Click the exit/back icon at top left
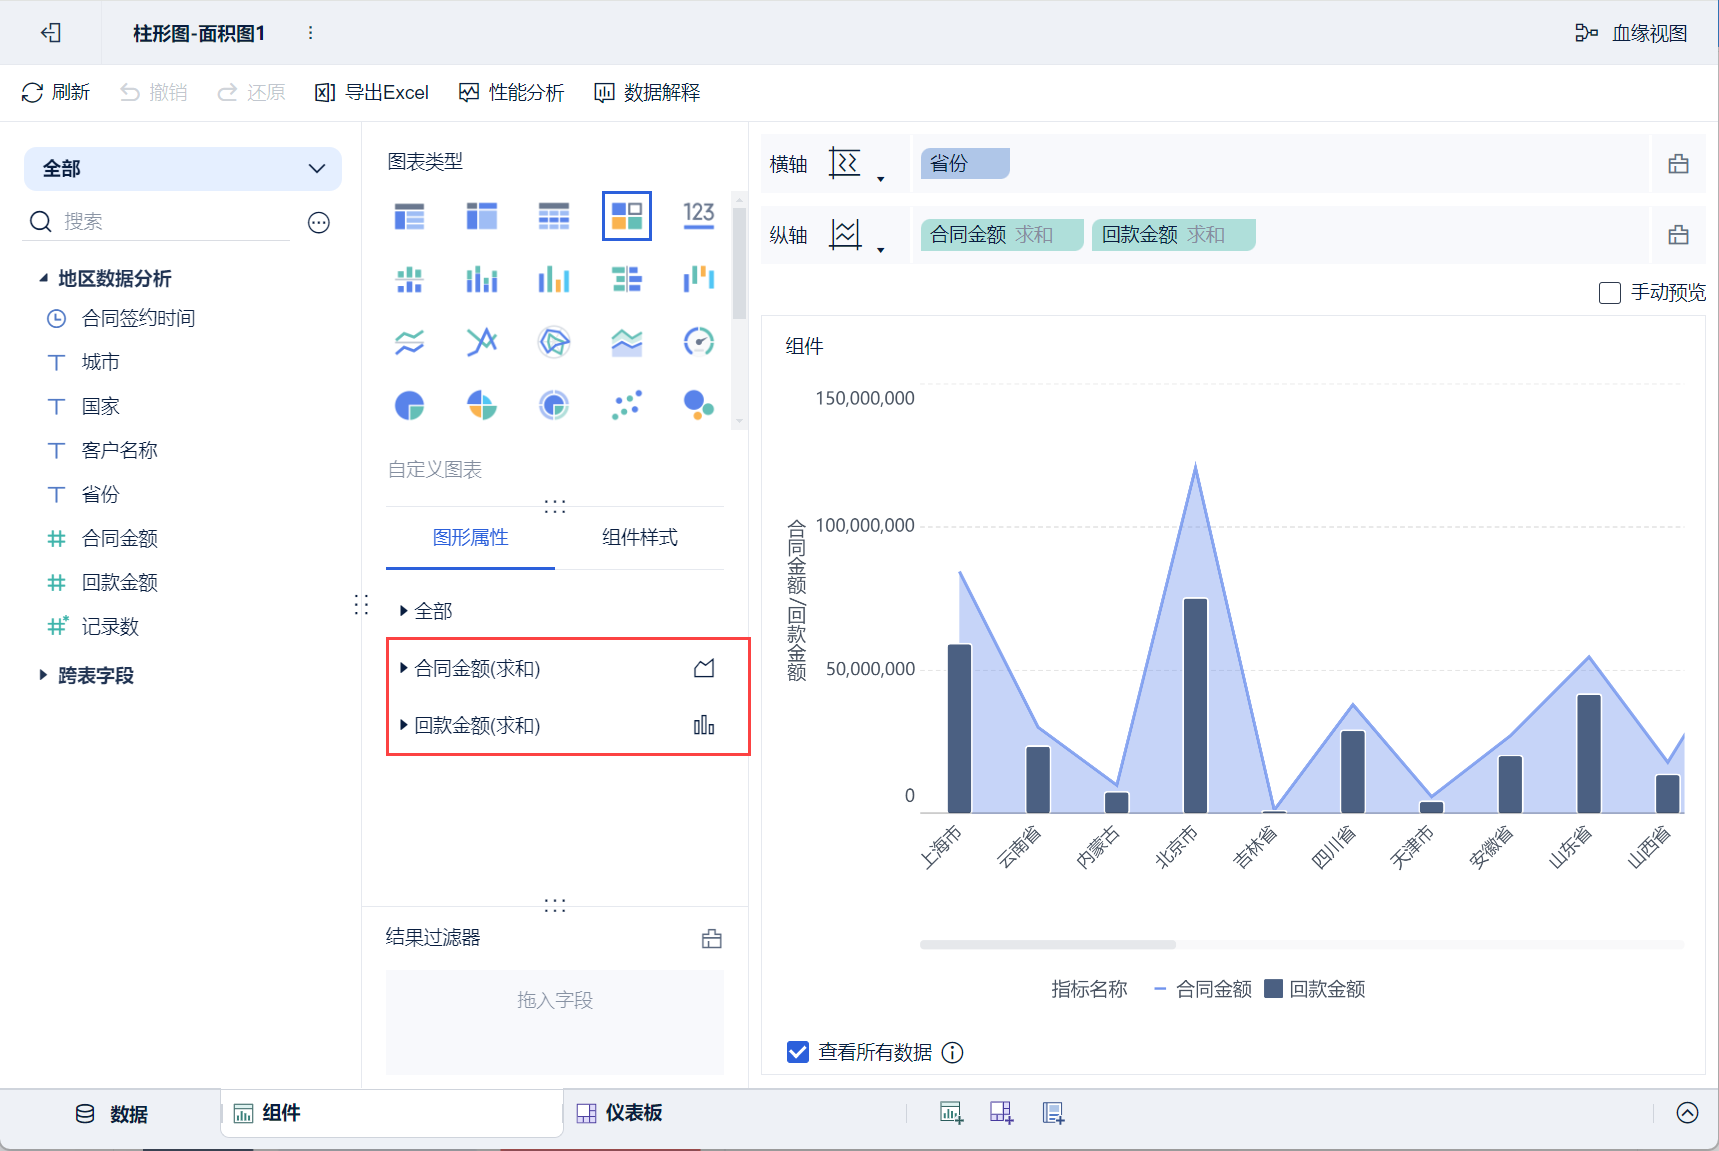Viewport: 1719px width, 1151px height. (51, 33)
